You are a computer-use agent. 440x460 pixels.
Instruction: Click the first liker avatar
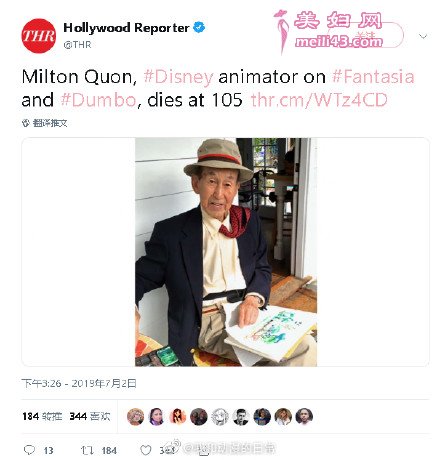click(135, 416)
